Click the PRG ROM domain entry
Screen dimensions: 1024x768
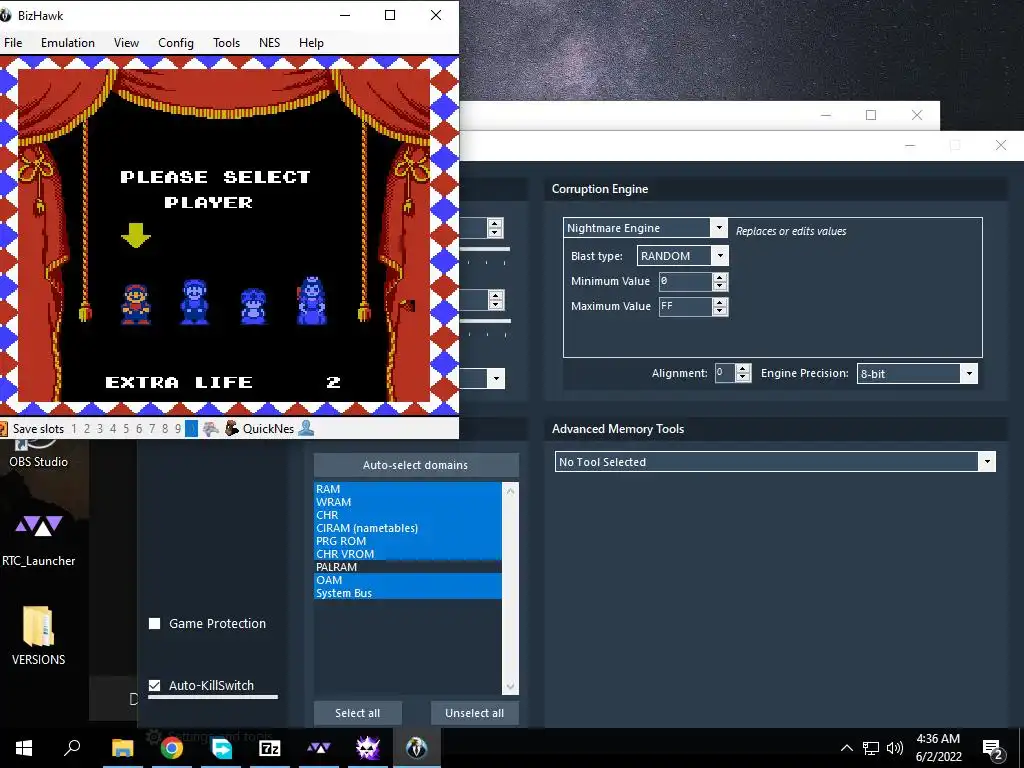pyautogui.click(x=408, y=541)
